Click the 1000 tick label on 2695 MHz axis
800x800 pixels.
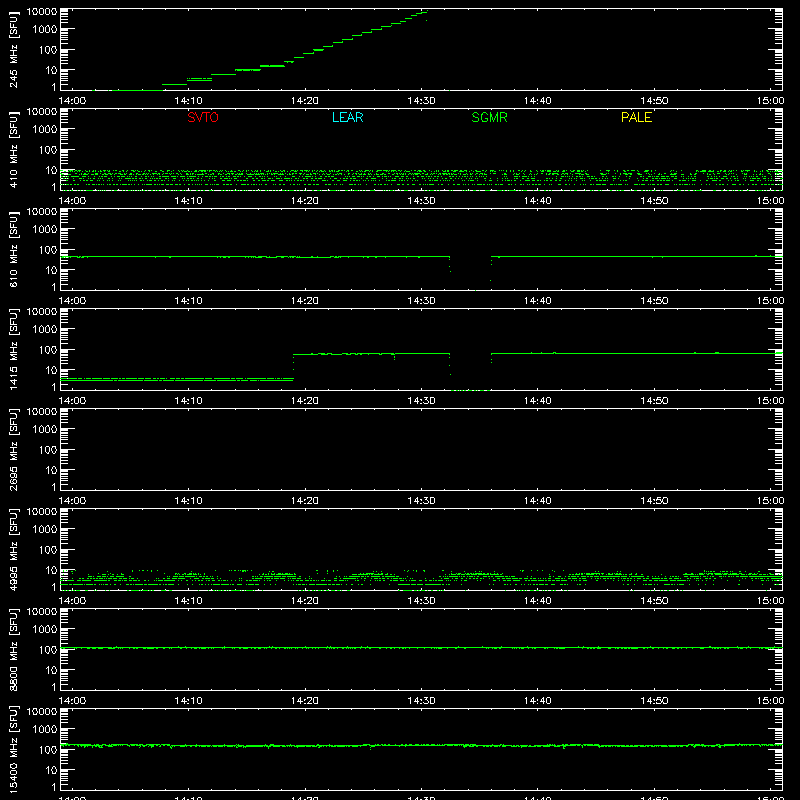point(45,430)
